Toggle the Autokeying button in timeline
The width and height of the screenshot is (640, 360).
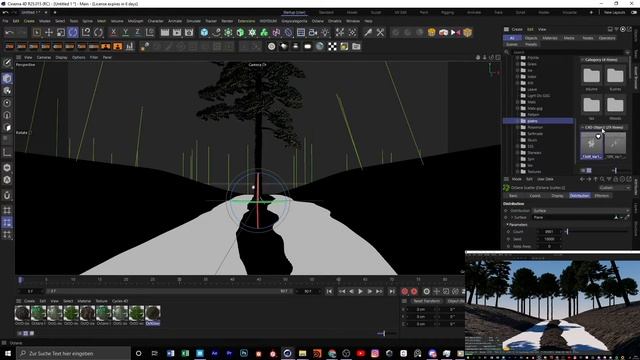414,291
